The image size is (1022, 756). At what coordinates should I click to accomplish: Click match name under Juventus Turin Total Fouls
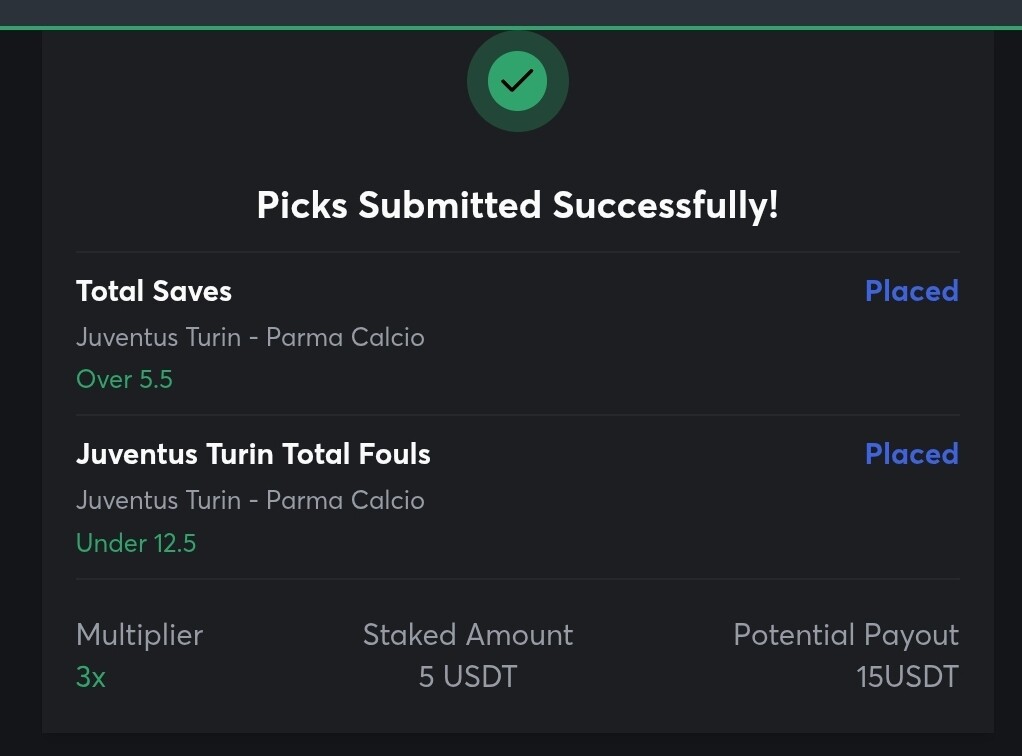click(250, 501)
